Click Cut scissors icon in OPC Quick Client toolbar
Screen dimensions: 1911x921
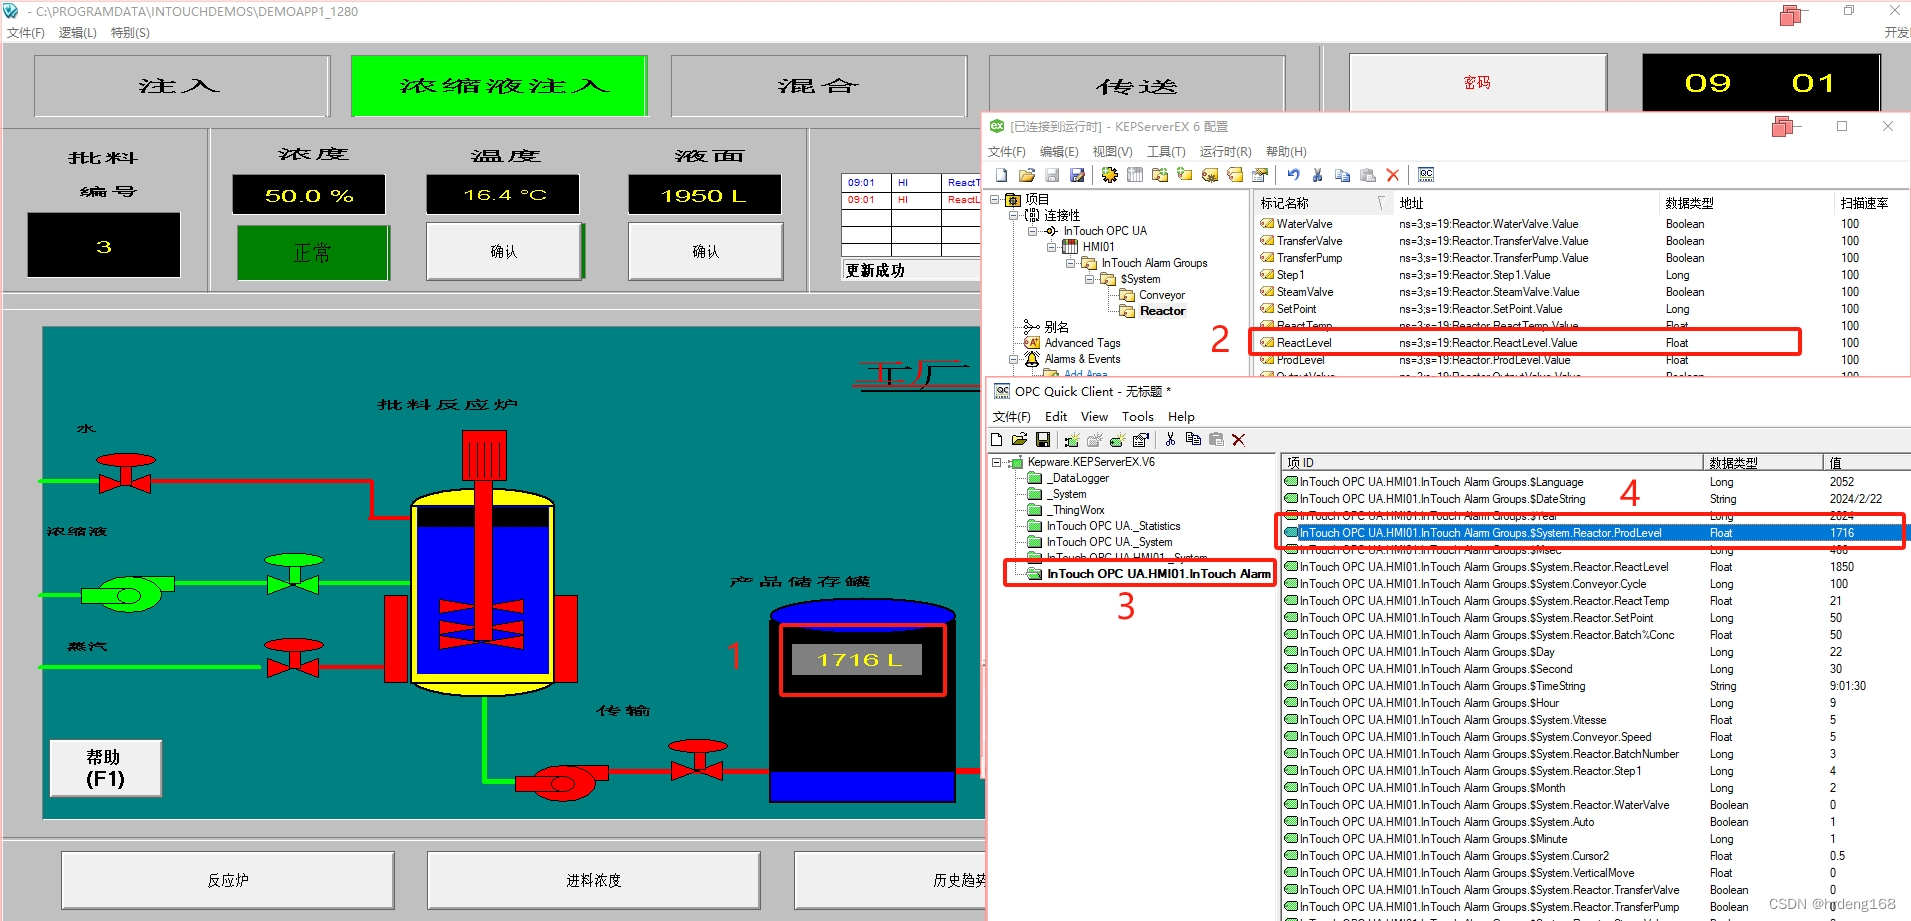[x=1170, y=440]
